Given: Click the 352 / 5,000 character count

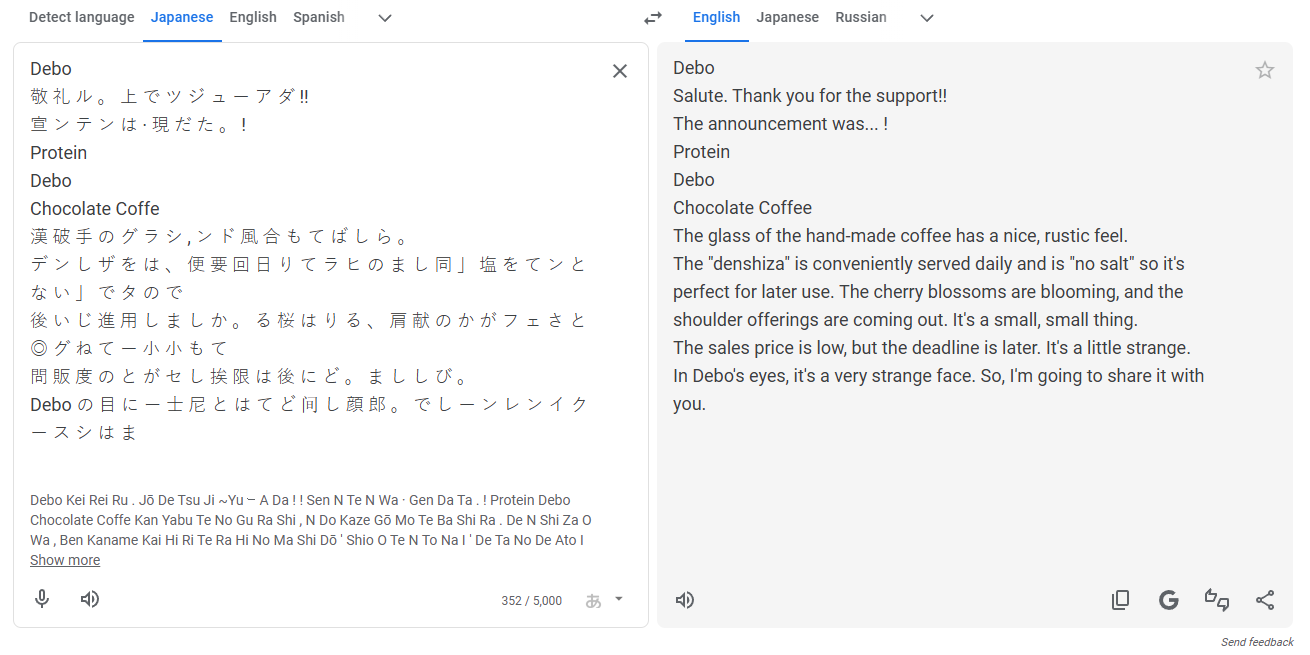Looking at the screenshot, I should tap(532, 601).
